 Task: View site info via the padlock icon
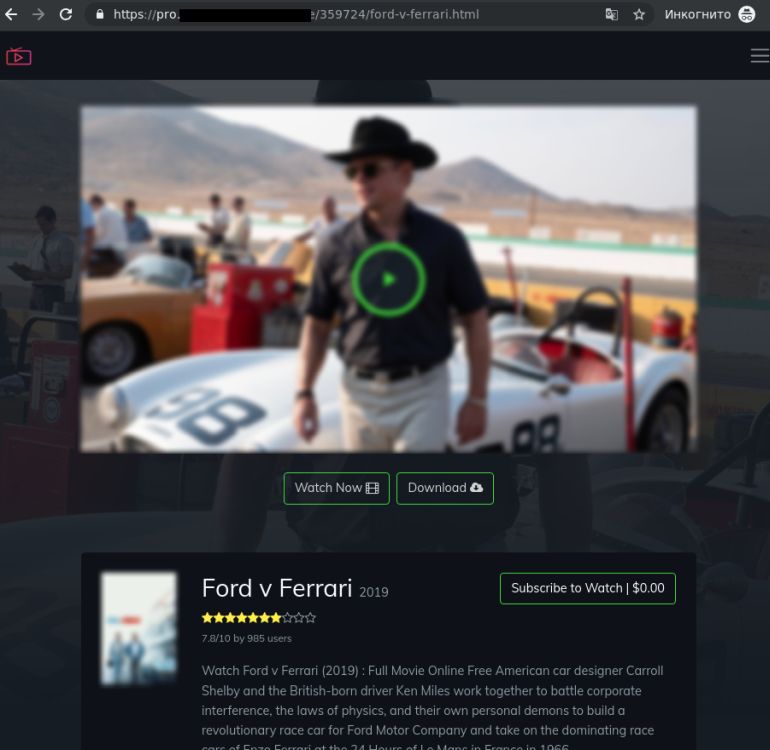coord(99,15)
